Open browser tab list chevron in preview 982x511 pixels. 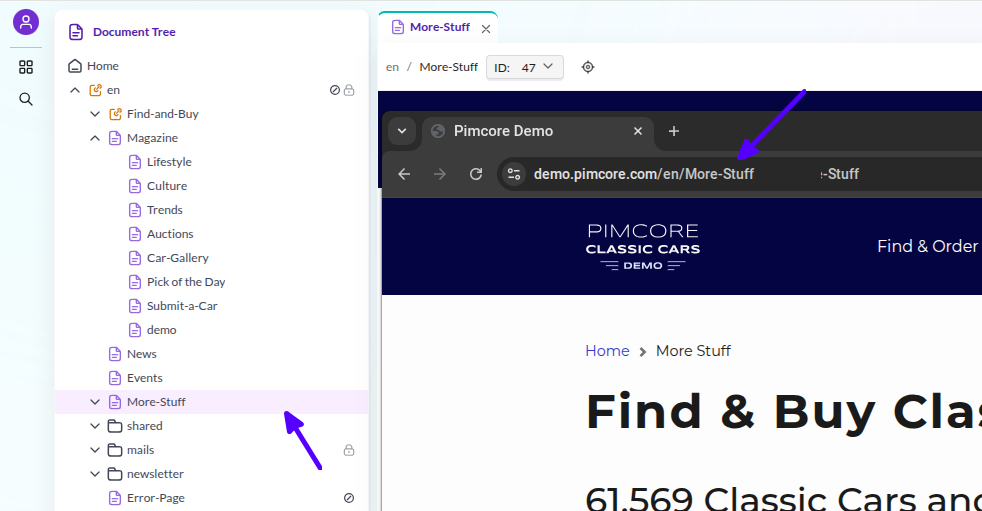coord(402,131)
